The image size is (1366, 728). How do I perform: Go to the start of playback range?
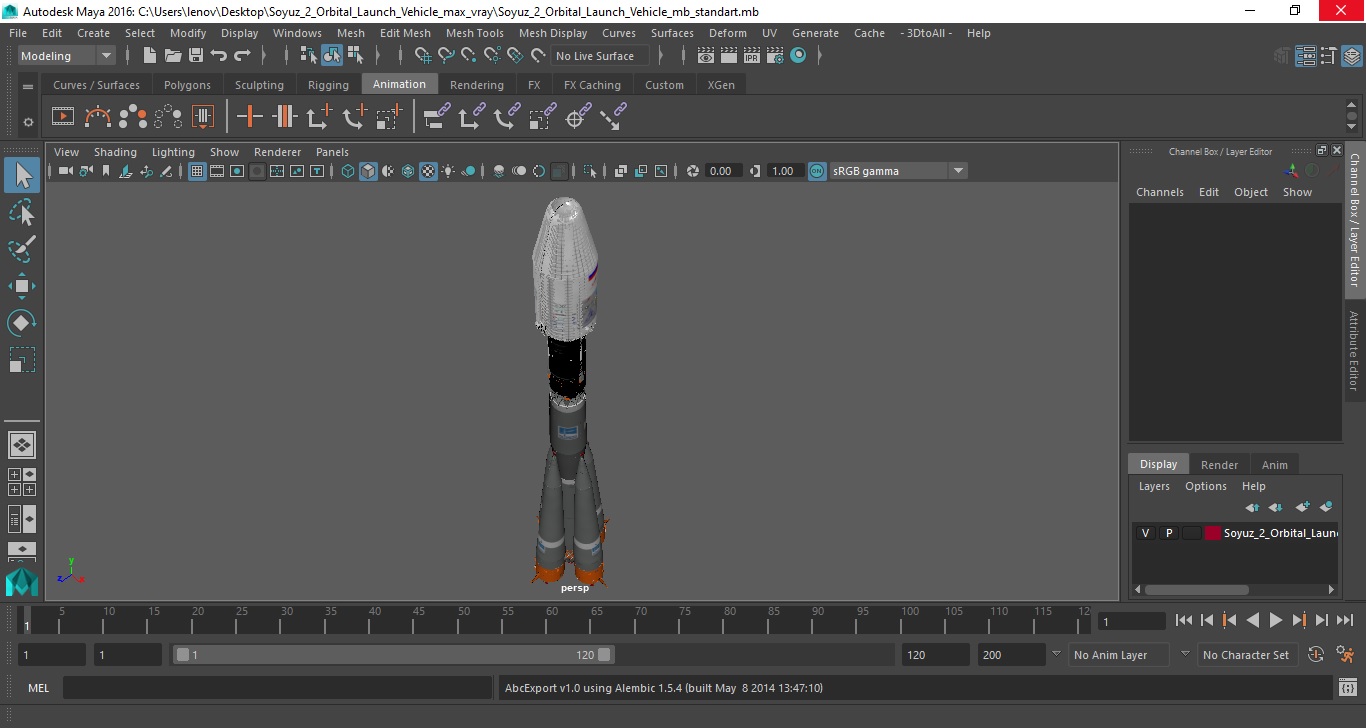[x=1184, y=621]
